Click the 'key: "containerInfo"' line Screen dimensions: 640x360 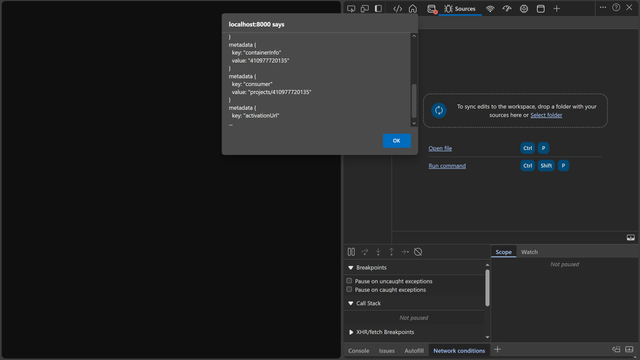256,53
